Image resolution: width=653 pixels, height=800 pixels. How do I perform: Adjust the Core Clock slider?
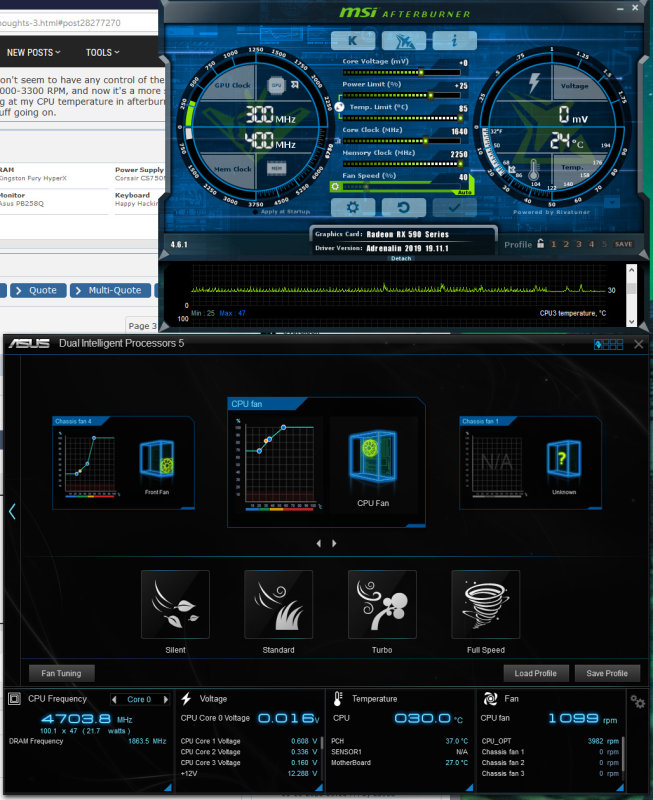tap(402, 141)
